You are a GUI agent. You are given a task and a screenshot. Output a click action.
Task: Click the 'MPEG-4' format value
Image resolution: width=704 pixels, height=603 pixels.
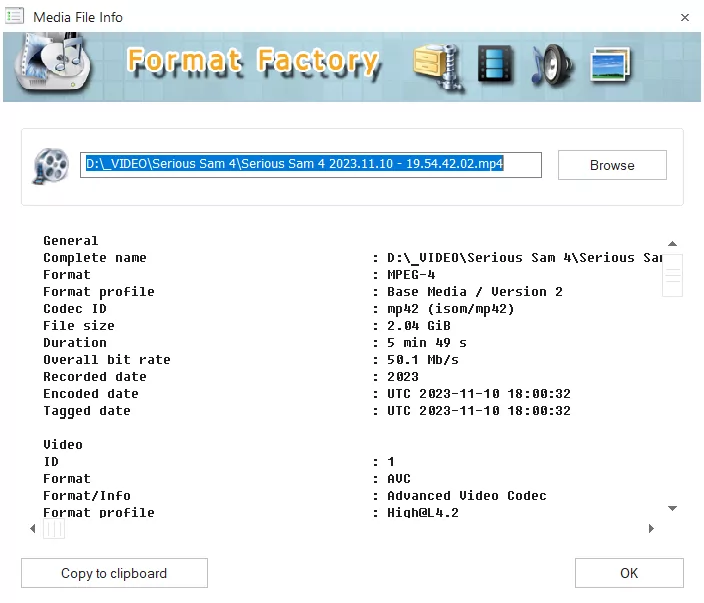pyautogui.click(x=411, y=275)
